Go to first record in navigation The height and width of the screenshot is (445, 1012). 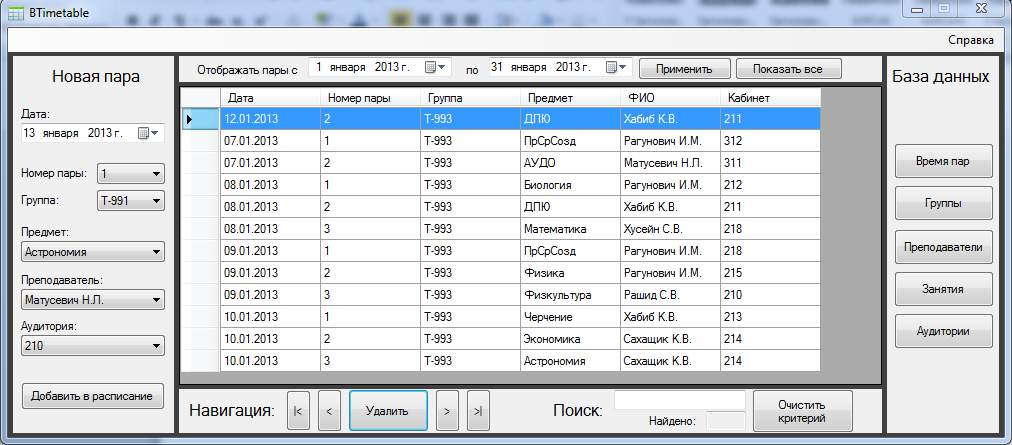[x=298, y=410]
